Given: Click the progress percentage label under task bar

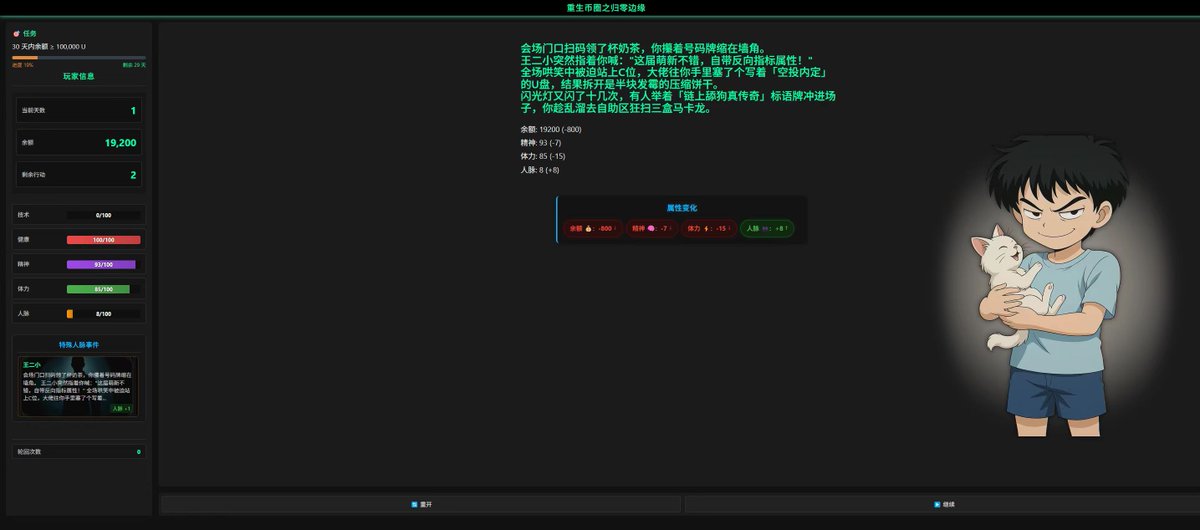Looking at the screenshot, I should pos(22,64).
